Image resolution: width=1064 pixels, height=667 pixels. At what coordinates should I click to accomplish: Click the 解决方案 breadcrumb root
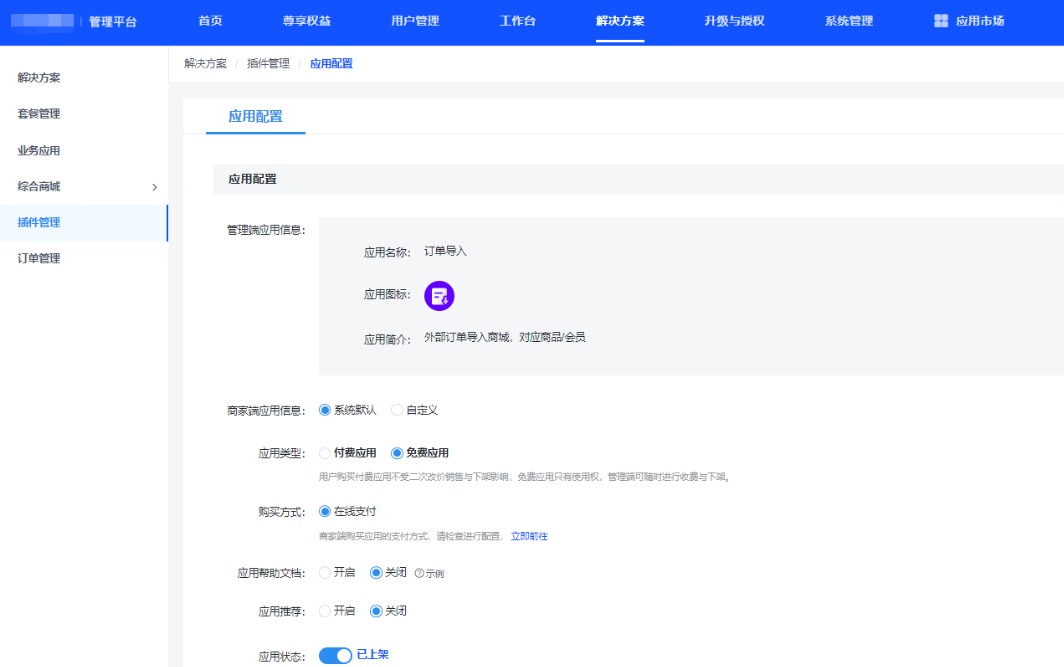pos(205,64)
